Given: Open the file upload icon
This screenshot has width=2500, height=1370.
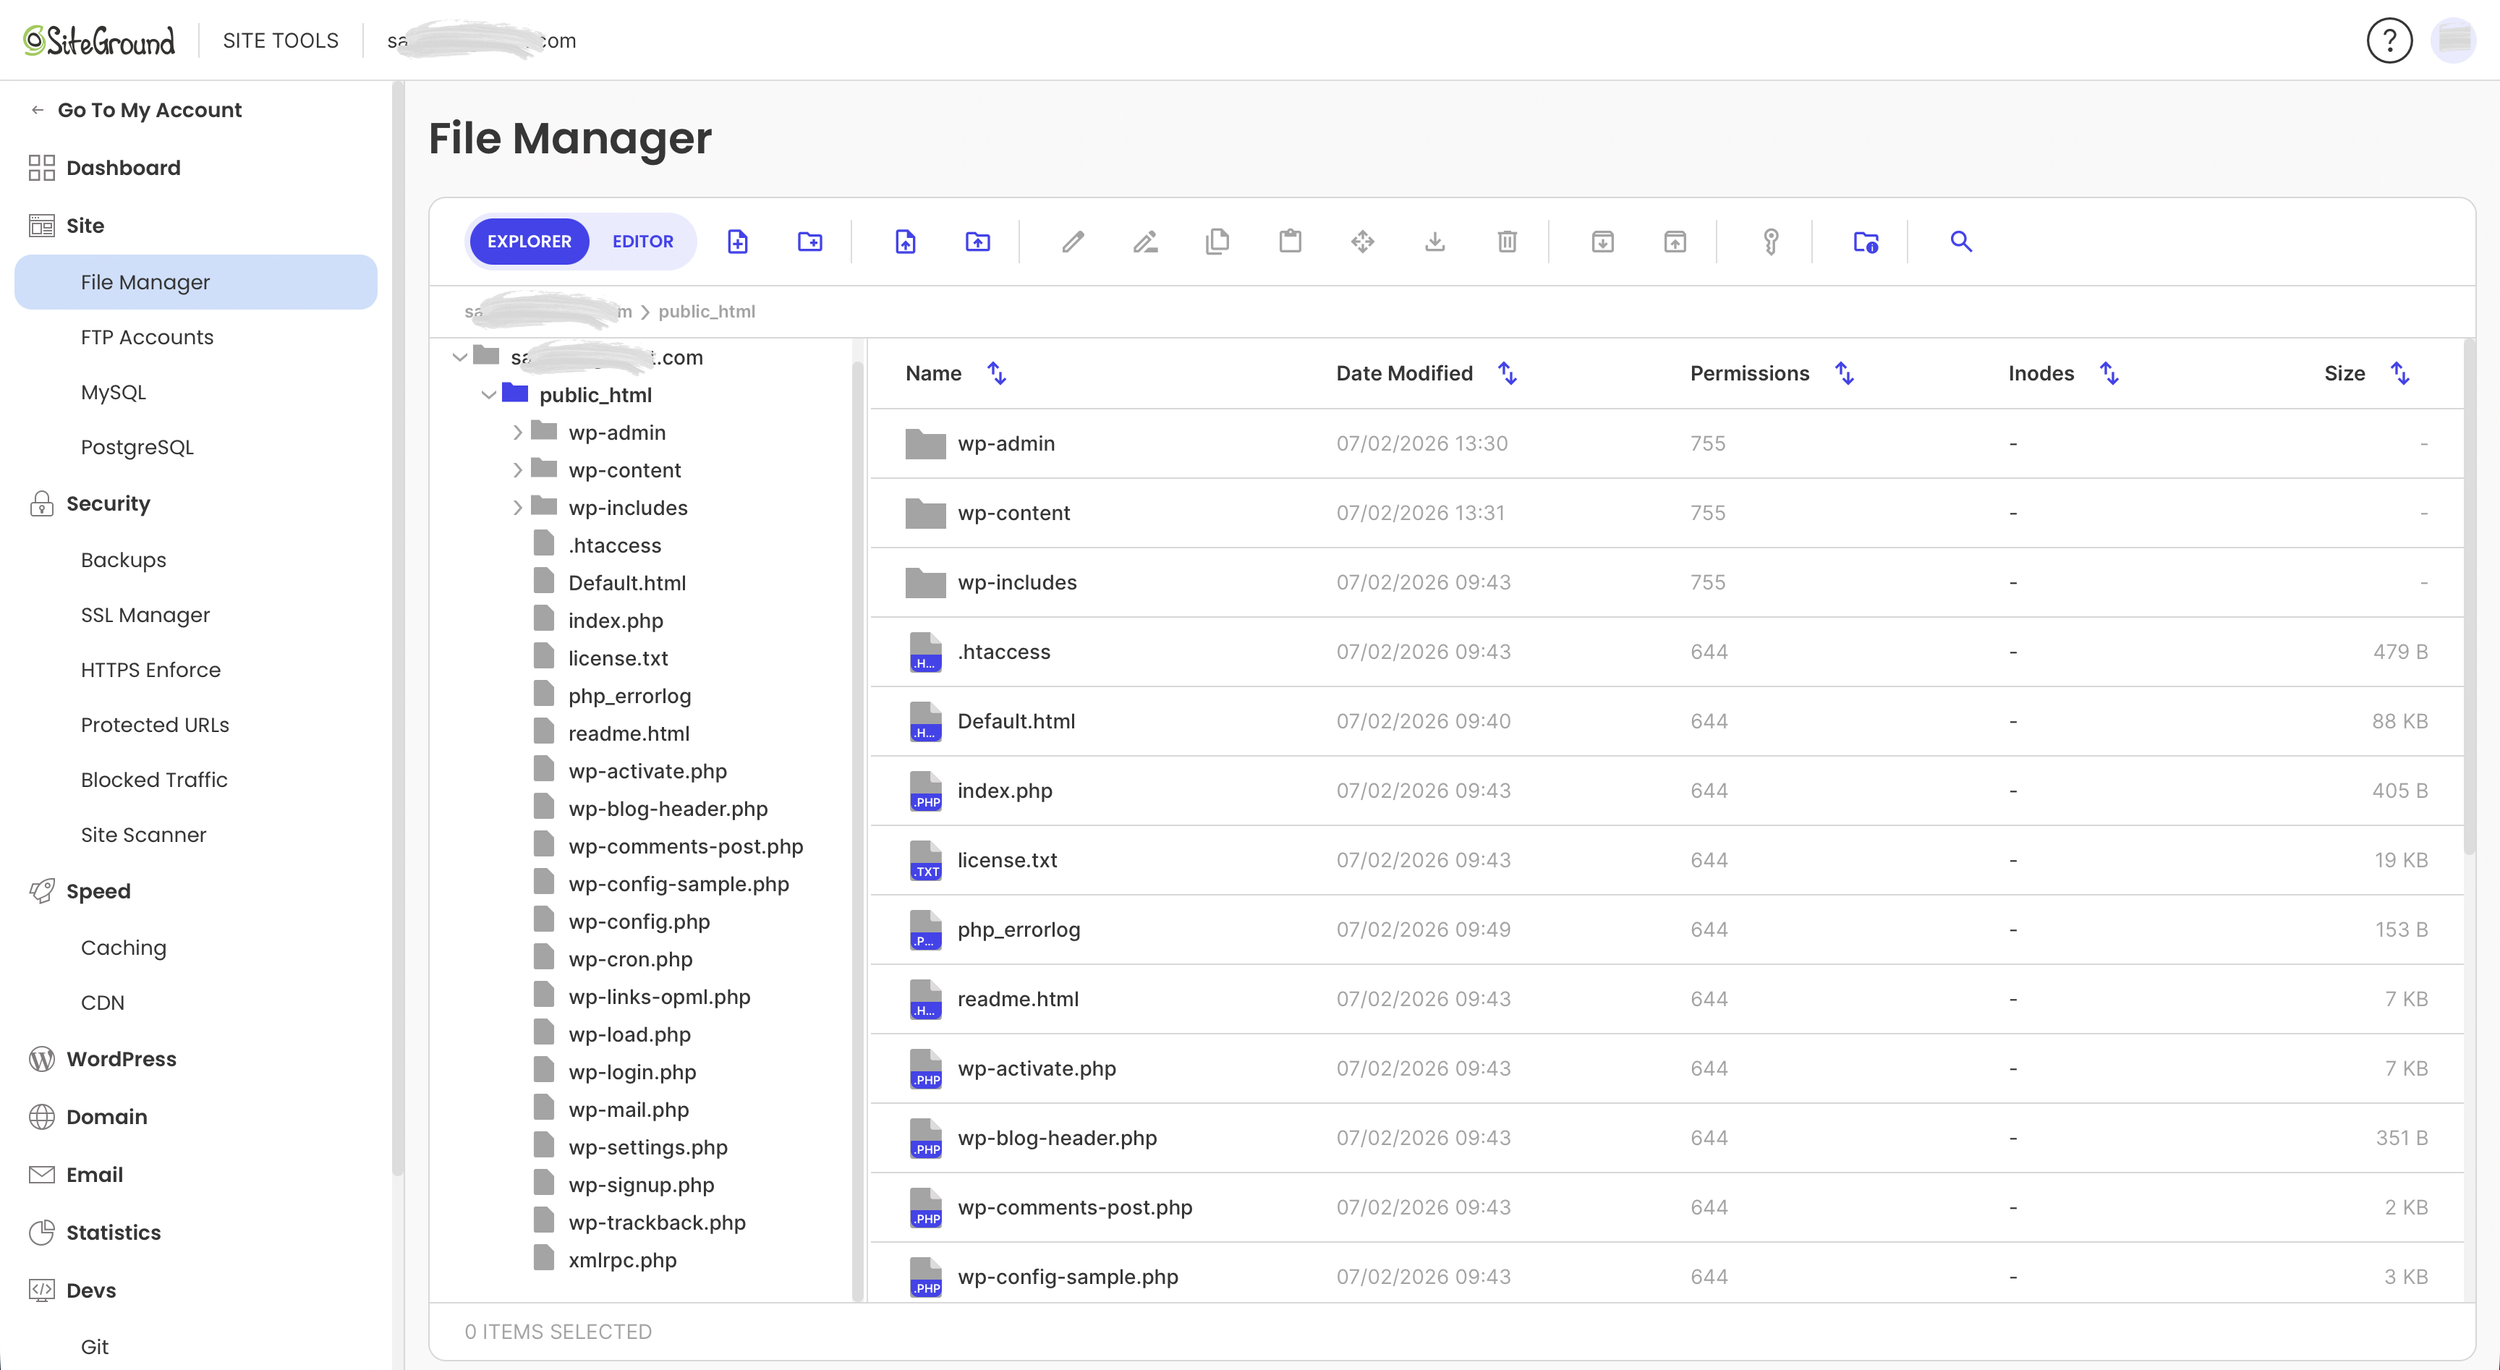Looking at the screenshot, I should 905,241.
